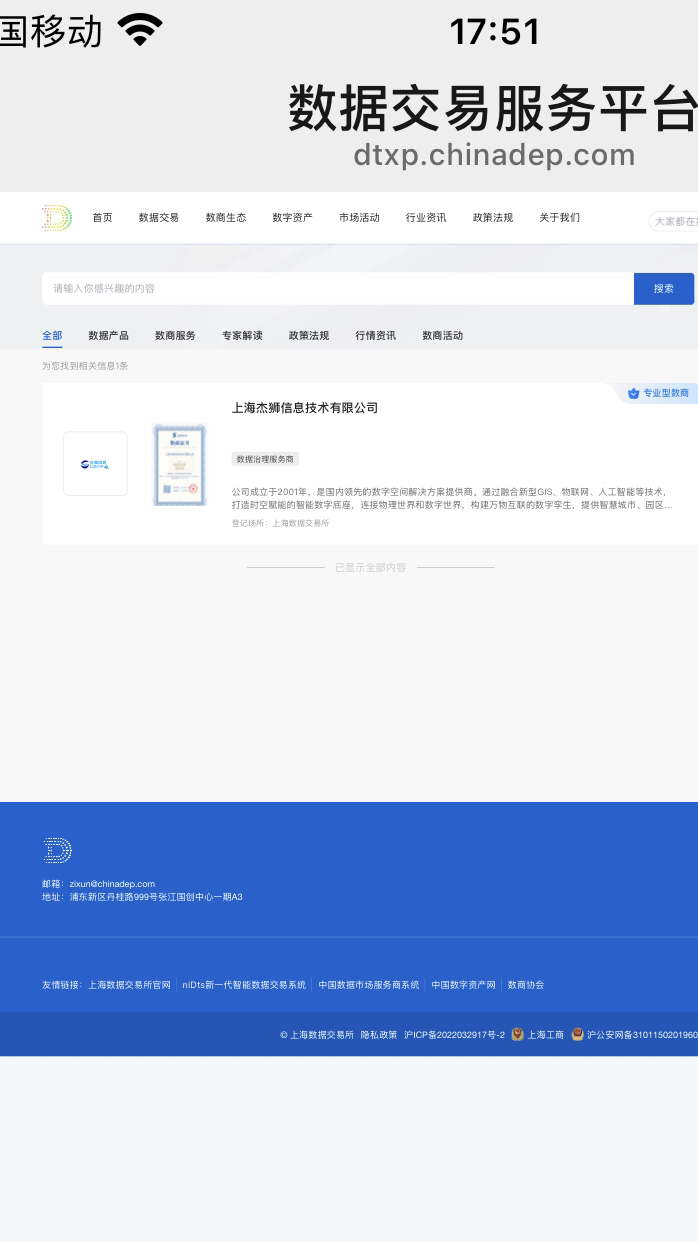Click the 大家都在搜 search box in header

674,221
